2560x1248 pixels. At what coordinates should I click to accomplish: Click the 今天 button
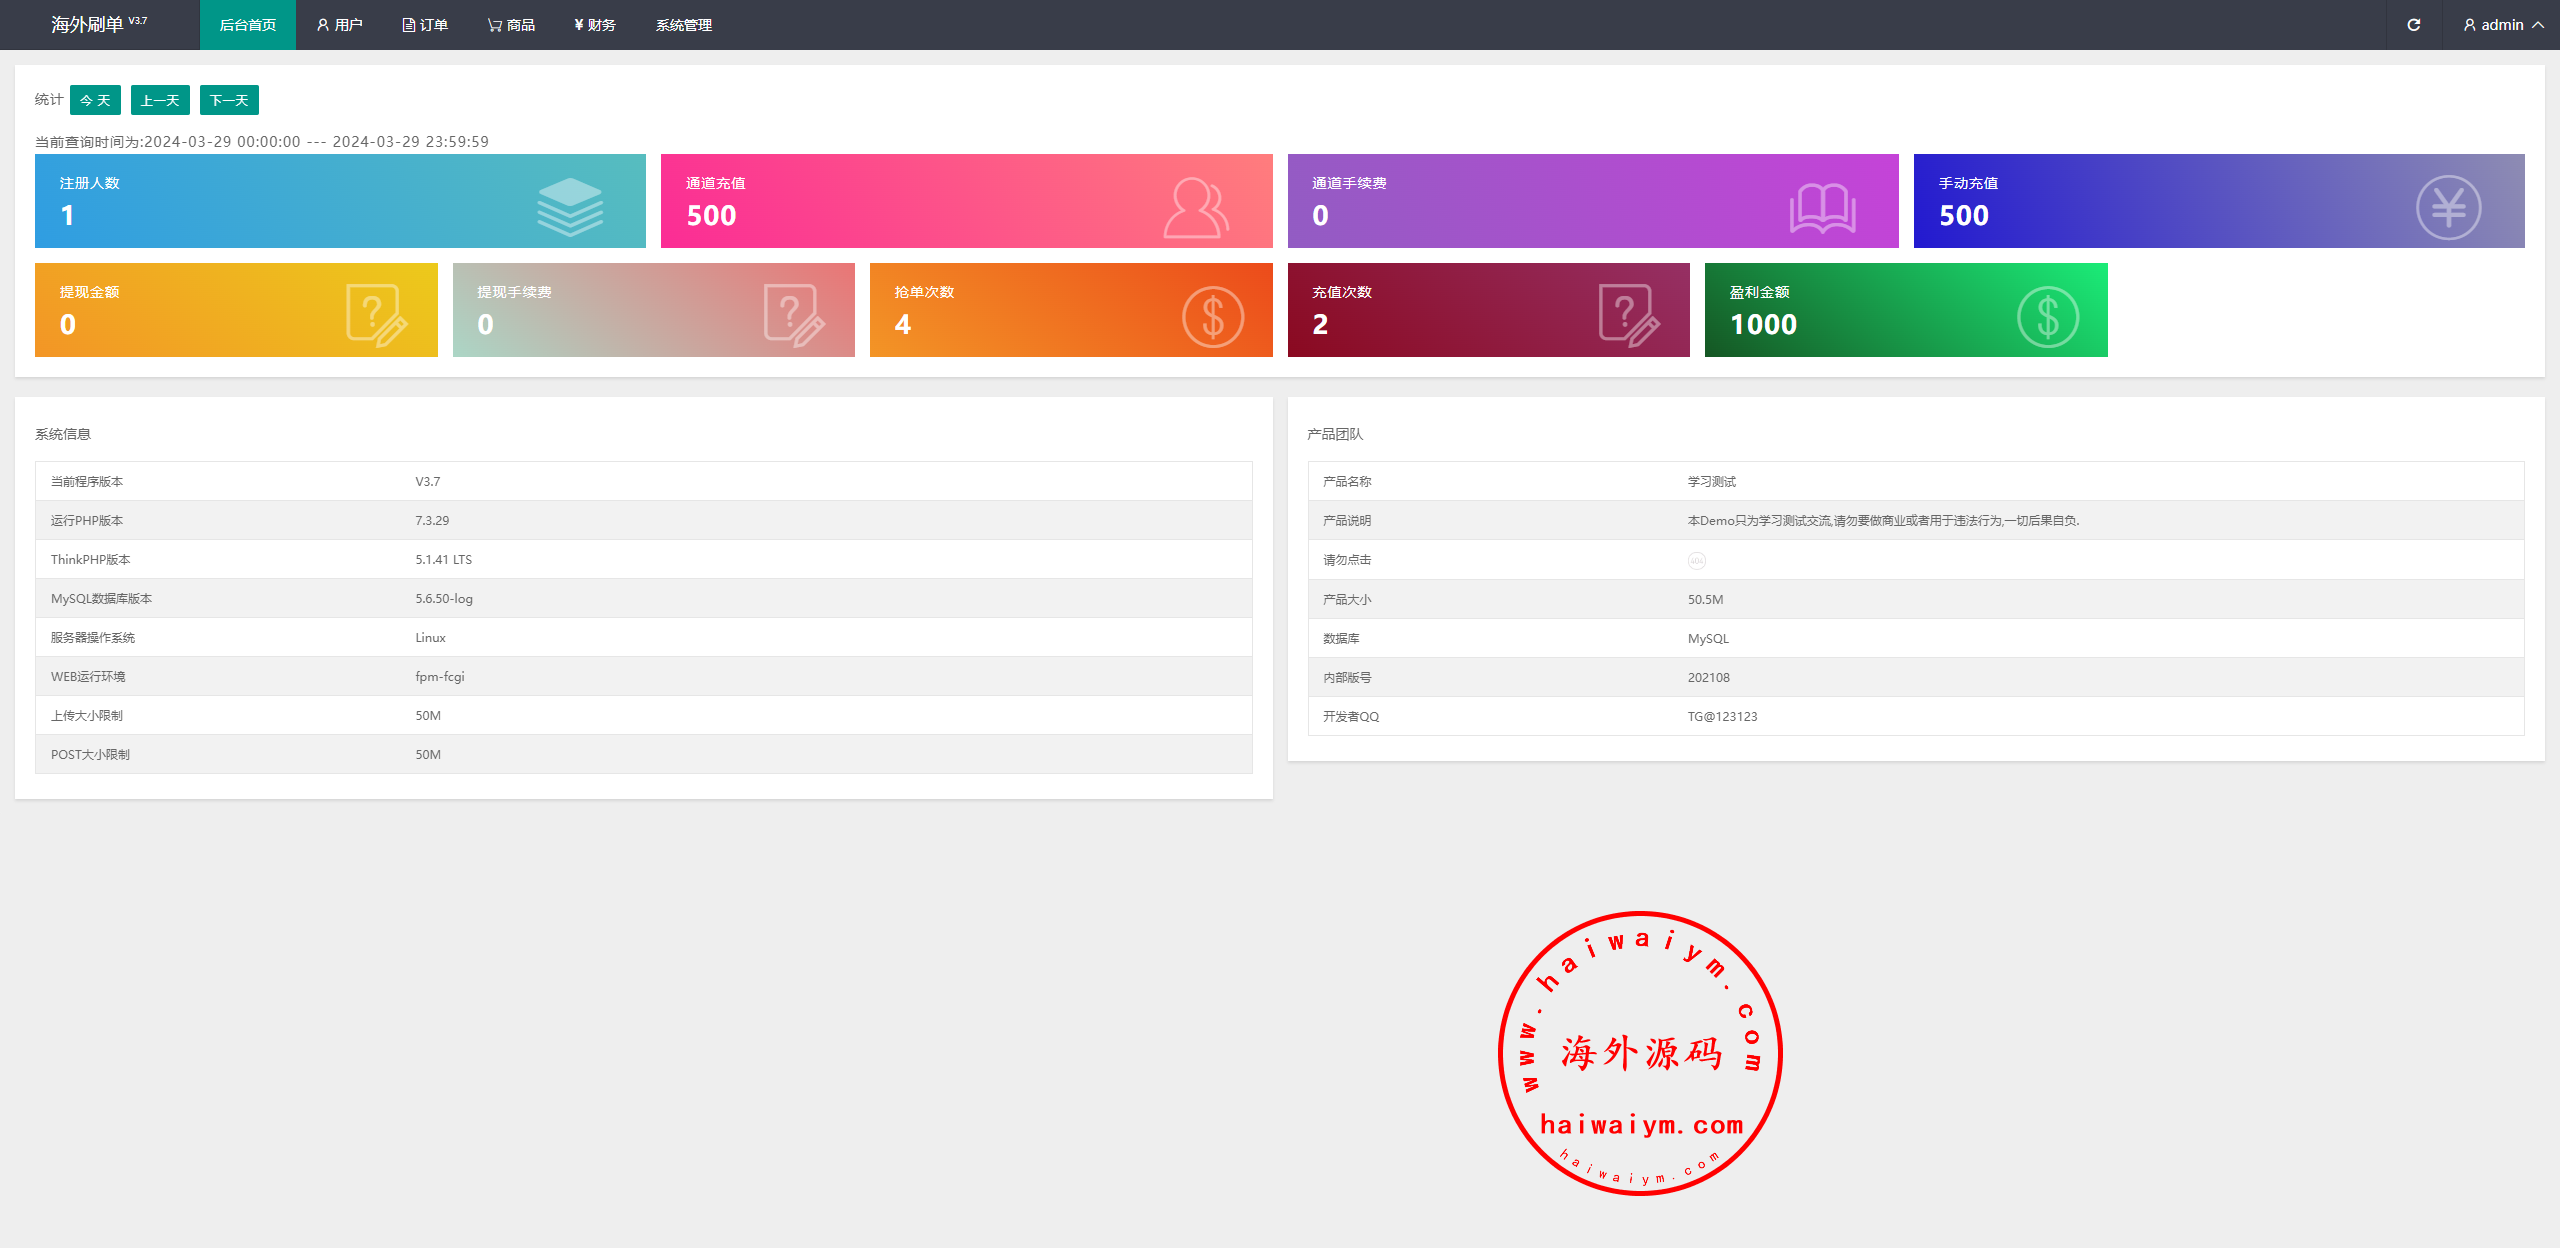(95, 100)
